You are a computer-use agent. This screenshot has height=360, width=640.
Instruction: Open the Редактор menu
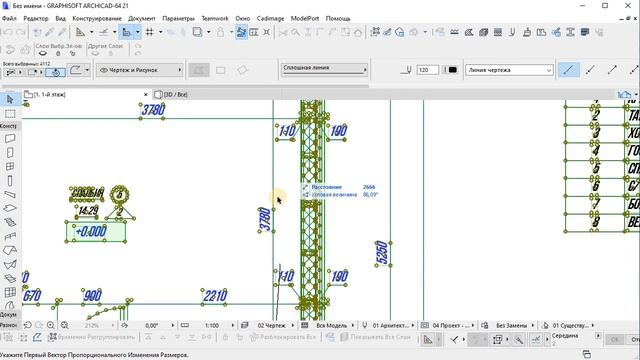click(36, 18)
